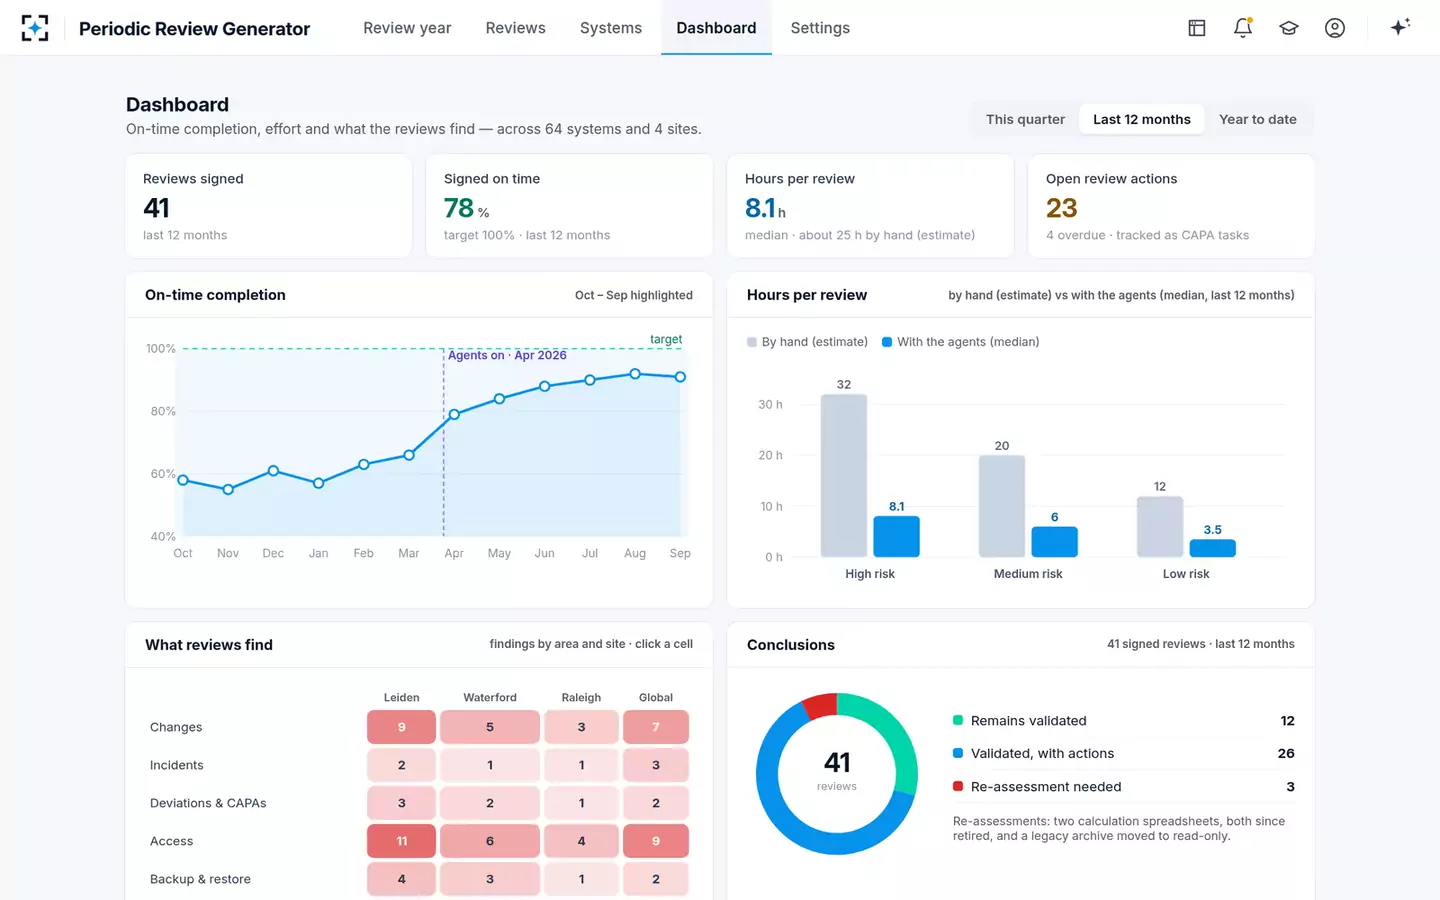
Task: Click the "Waterford" column header
Action: pyautogui.click(x=490, y=697)
